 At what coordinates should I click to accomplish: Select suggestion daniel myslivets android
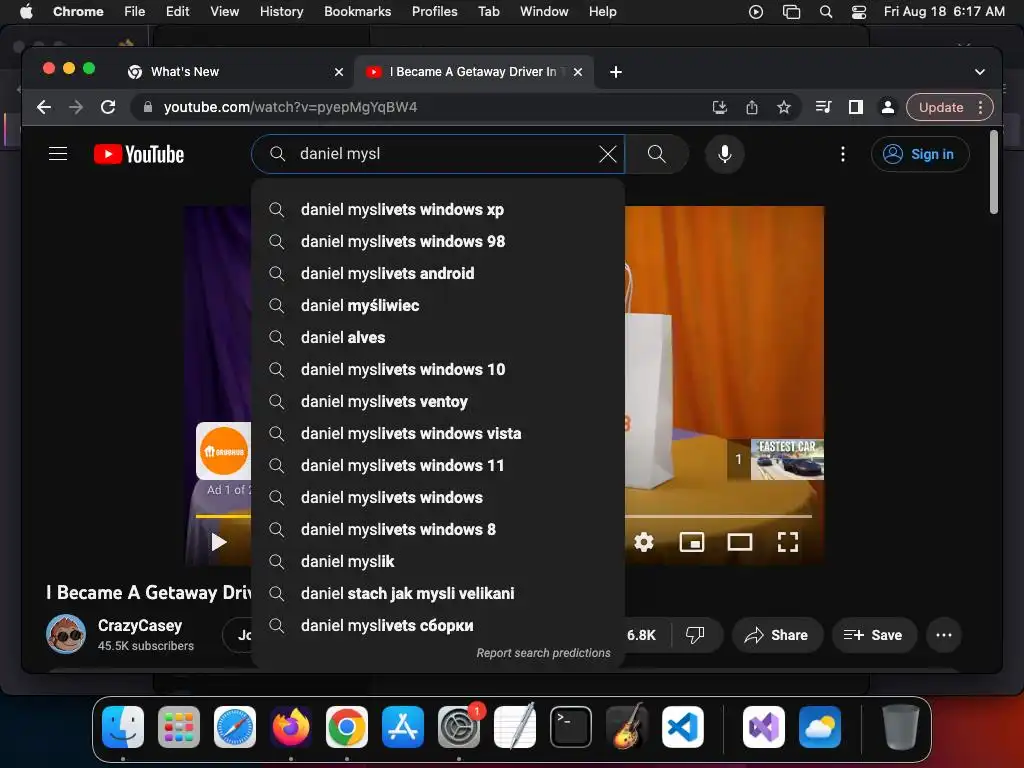(438, 274)
